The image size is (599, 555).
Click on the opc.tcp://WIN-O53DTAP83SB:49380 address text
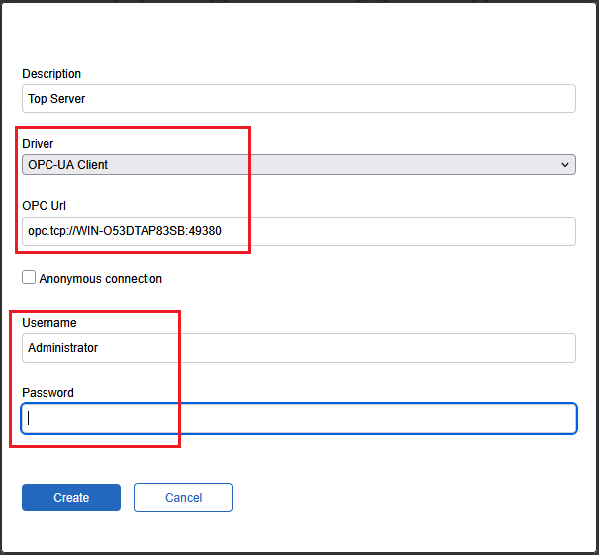click(x=125, y=231)
